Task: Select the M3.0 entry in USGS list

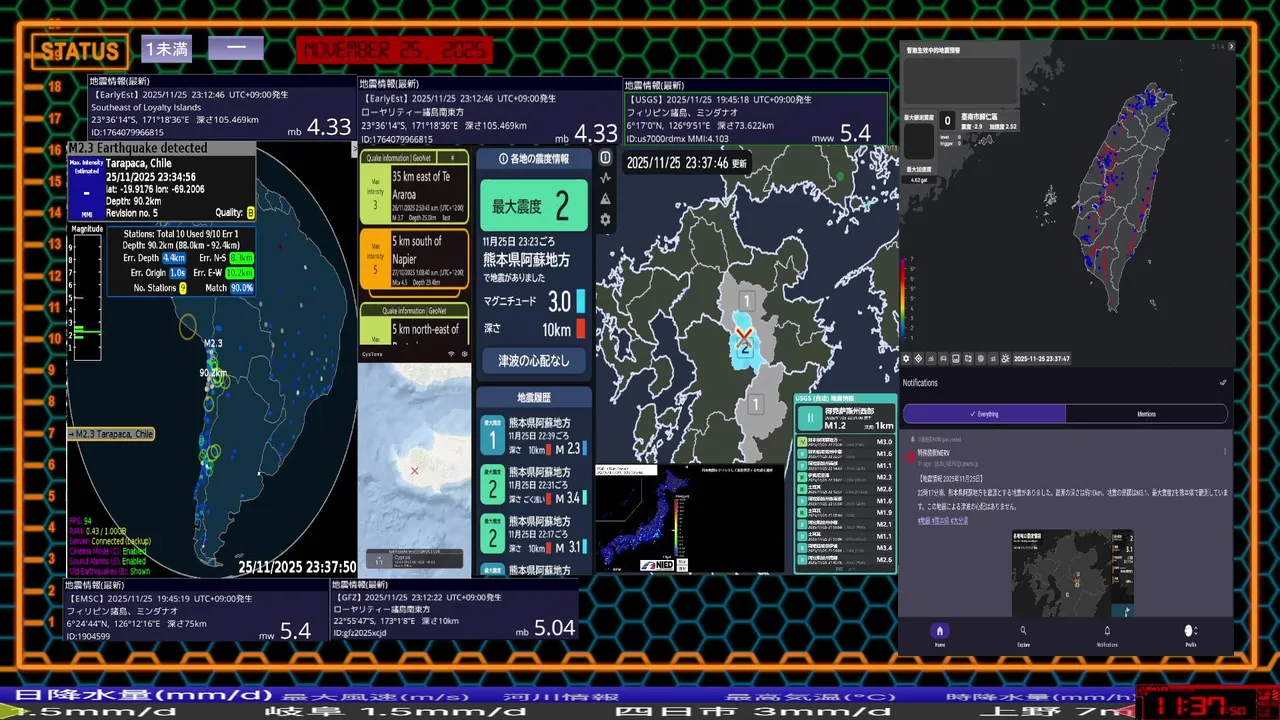Action: 845,442
